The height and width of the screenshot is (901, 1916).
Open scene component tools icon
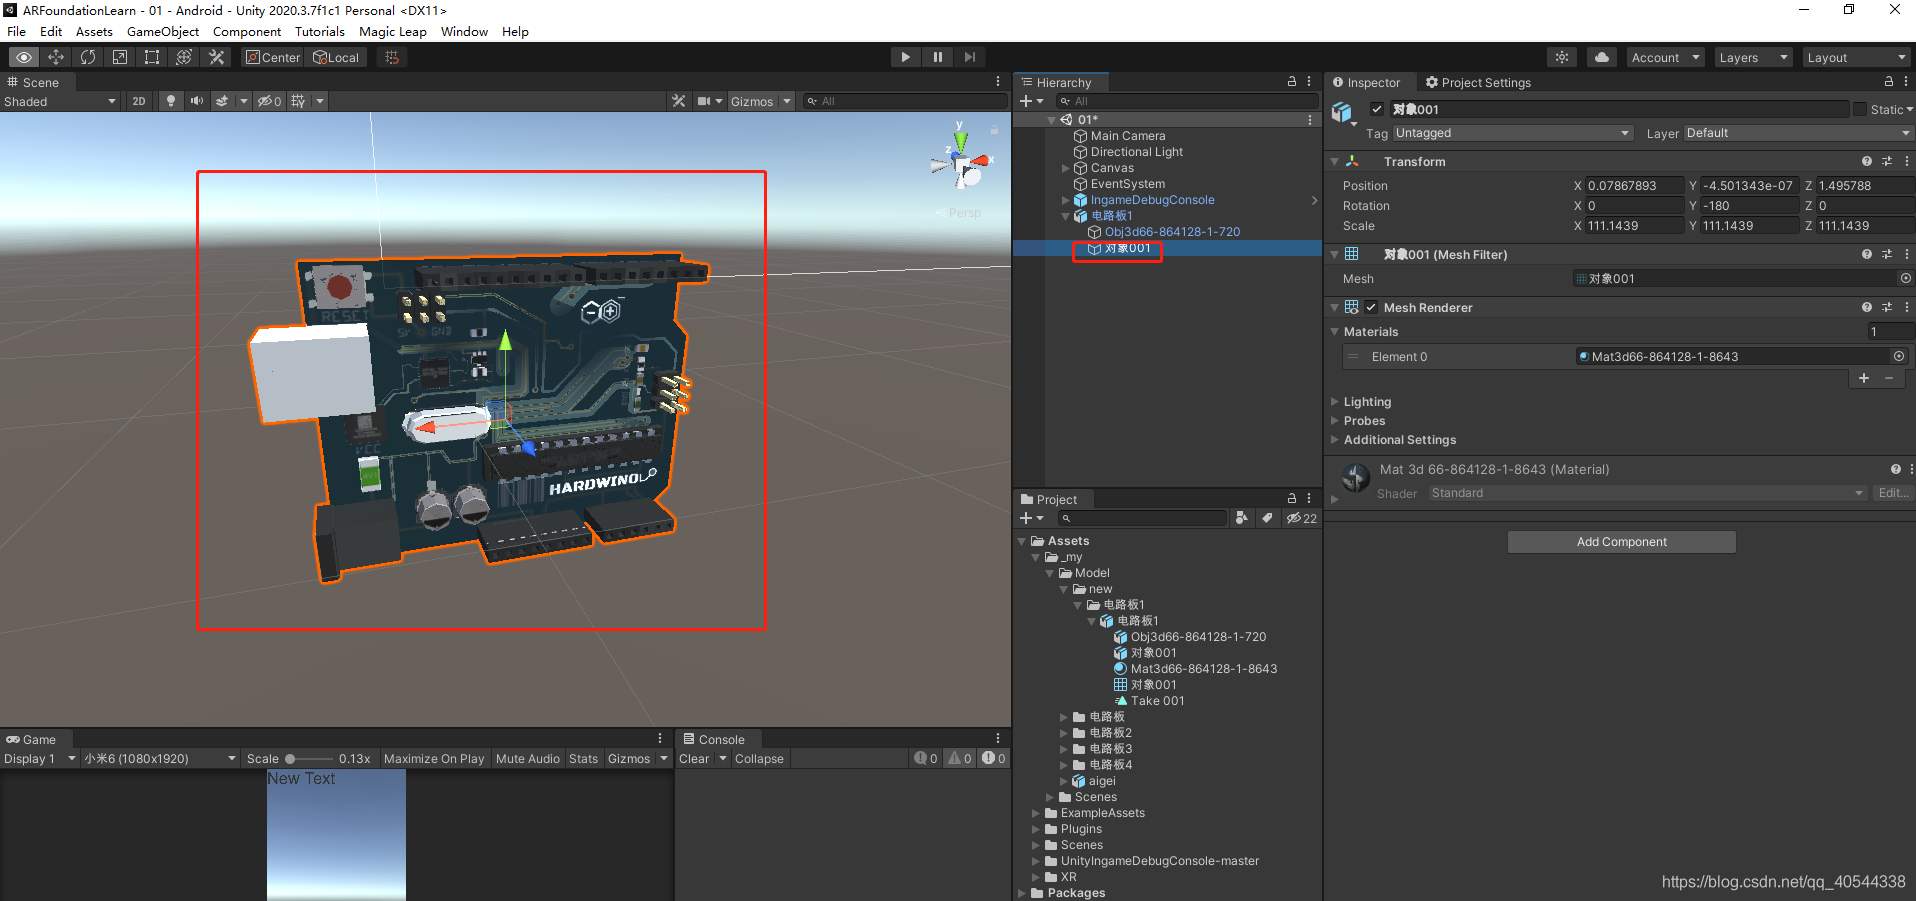click(x=678, y=101)
